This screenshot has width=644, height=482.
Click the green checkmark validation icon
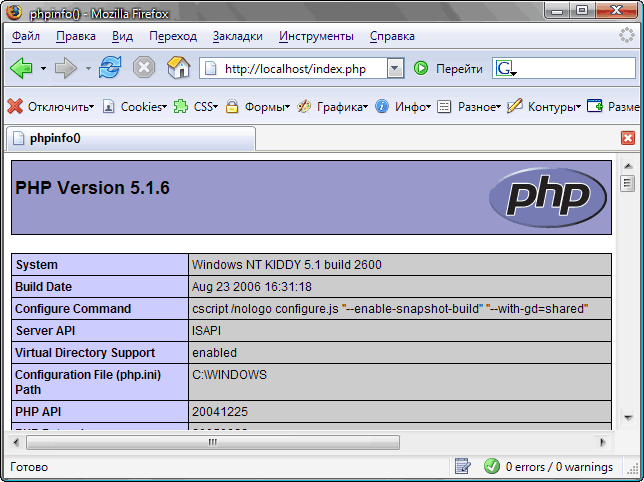[492, 466]
